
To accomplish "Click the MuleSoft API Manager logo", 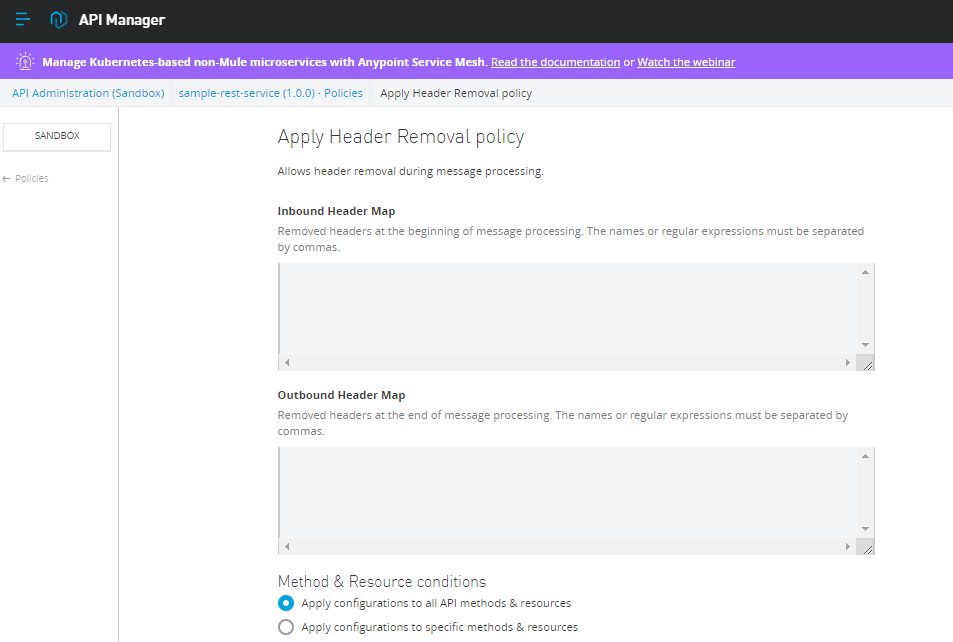I will (58, 19).
